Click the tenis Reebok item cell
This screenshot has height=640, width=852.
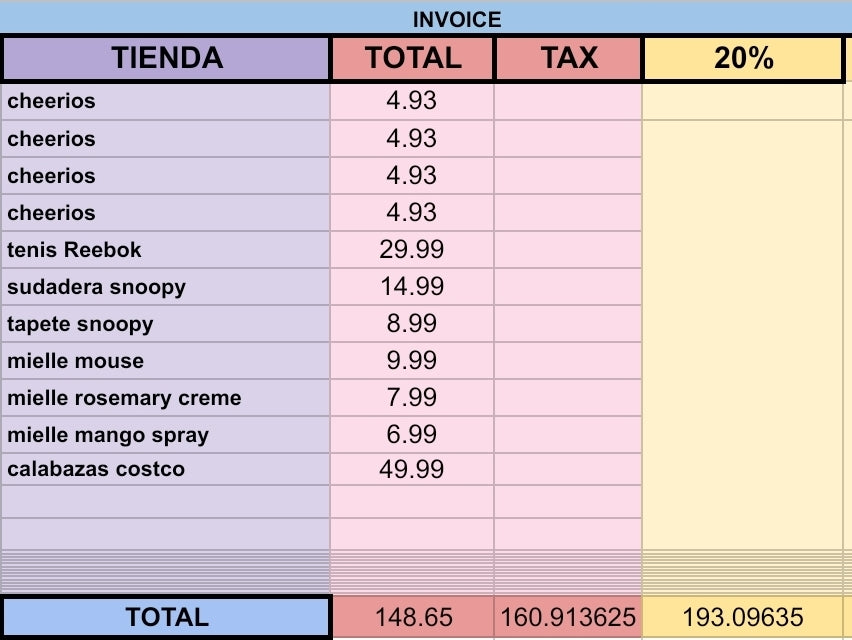(166, 250)
